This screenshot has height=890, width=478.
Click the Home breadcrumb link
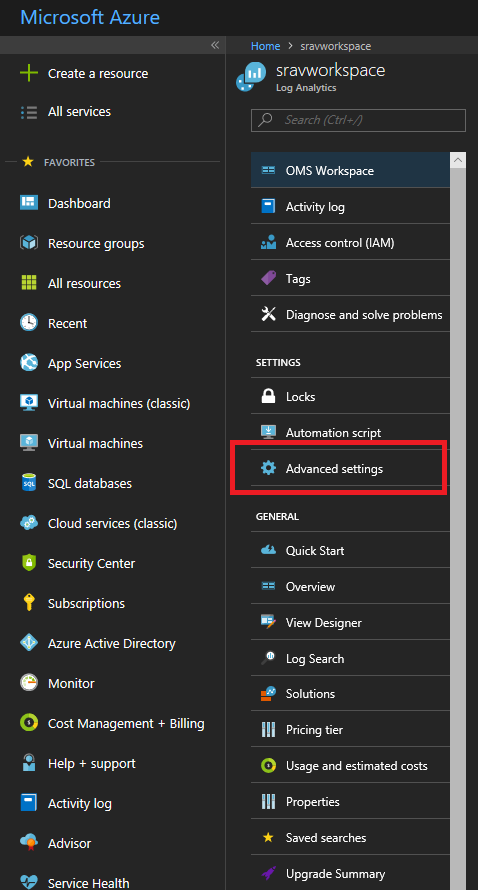coord(265,46)
